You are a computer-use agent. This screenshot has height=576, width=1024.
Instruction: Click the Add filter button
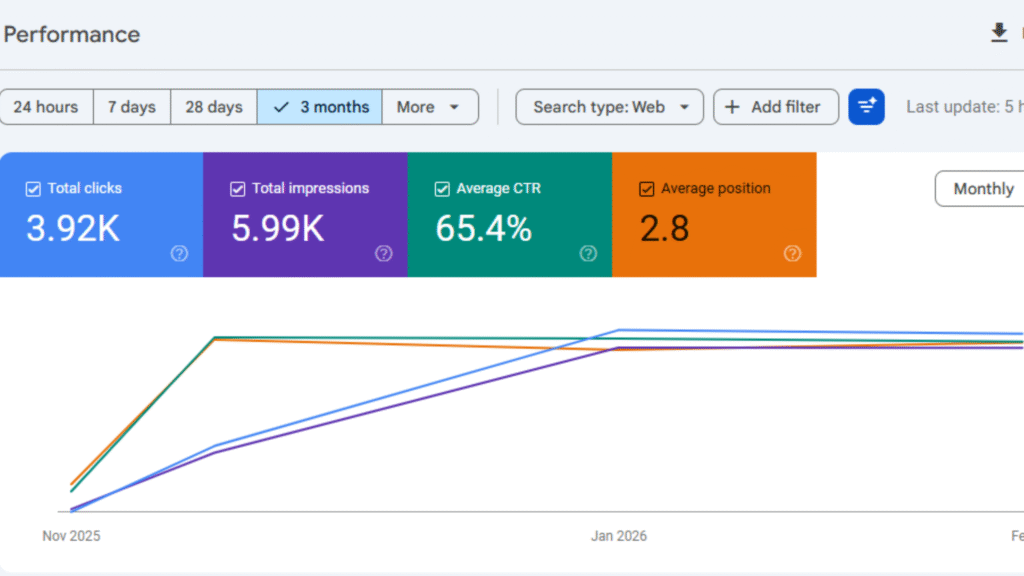775,107
